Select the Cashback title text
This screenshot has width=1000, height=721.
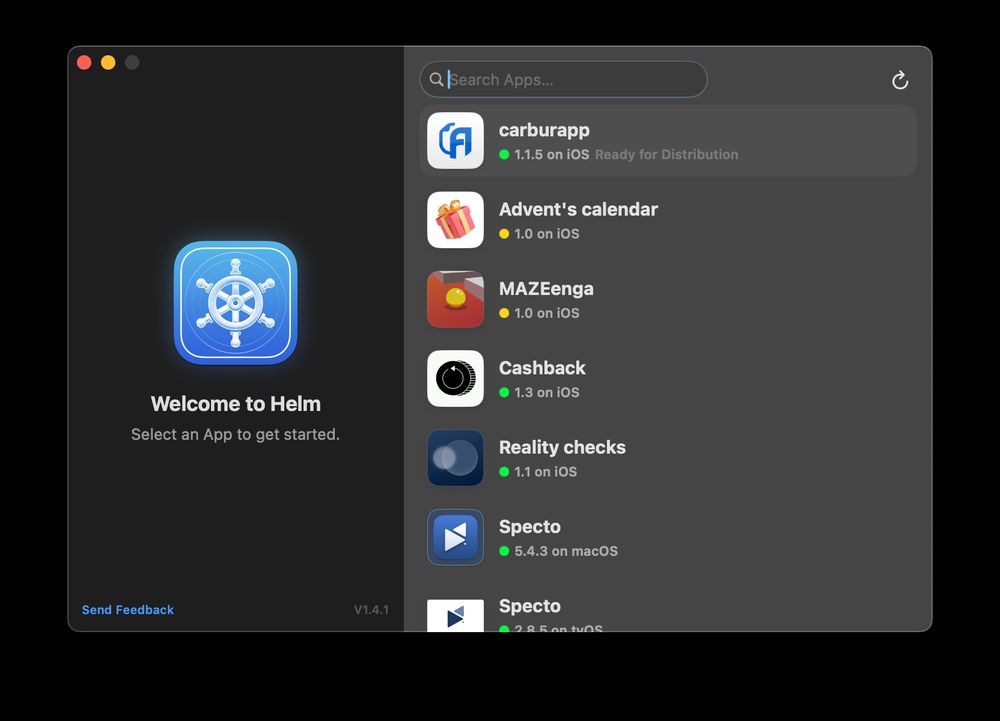click(542, 368)
